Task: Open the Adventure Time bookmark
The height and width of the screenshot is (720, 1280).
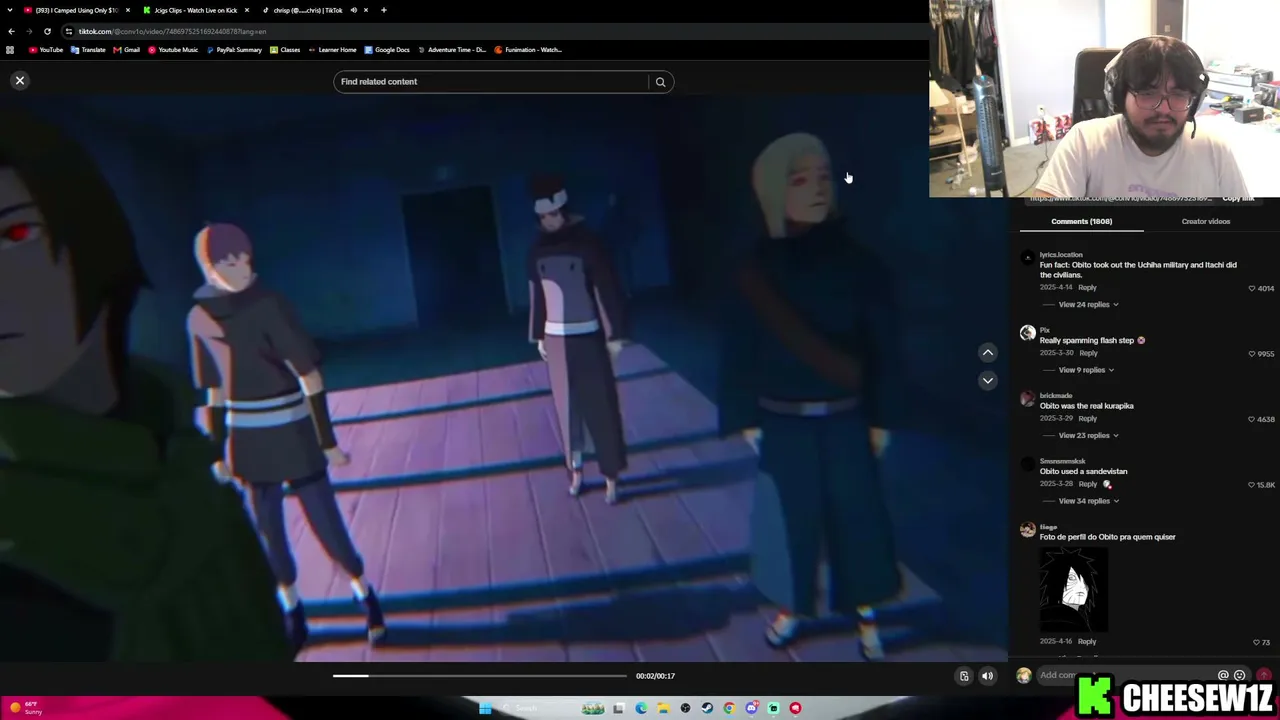Action: pyautogui.click(x=452, y=50)
